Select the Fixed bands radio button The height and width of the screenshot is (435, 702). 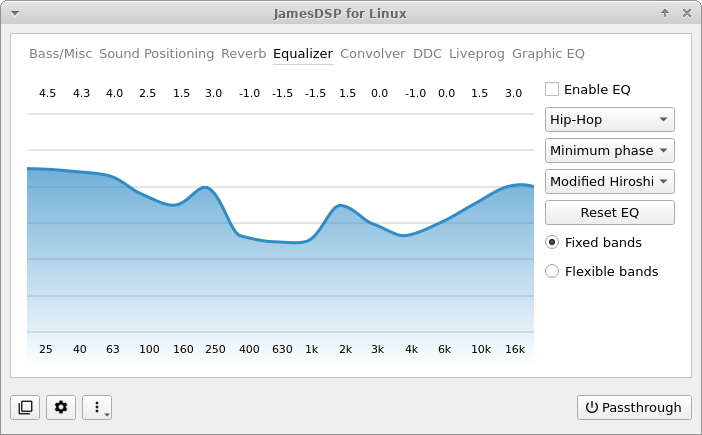click(552, 242)
